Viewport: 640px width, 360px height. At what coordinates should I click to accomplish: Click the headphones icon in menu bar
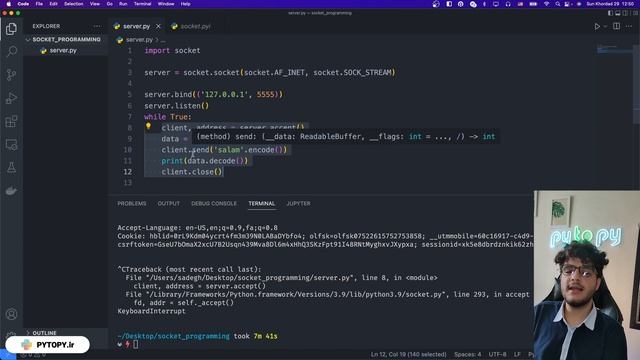[508, 4]
